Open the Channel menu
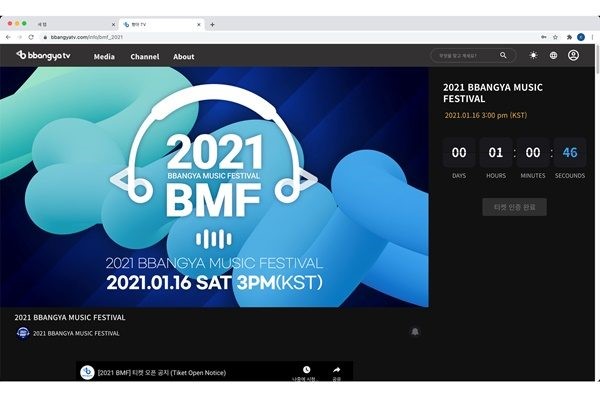This screenshot has height=400, width=600. click(x=144, y=57)
